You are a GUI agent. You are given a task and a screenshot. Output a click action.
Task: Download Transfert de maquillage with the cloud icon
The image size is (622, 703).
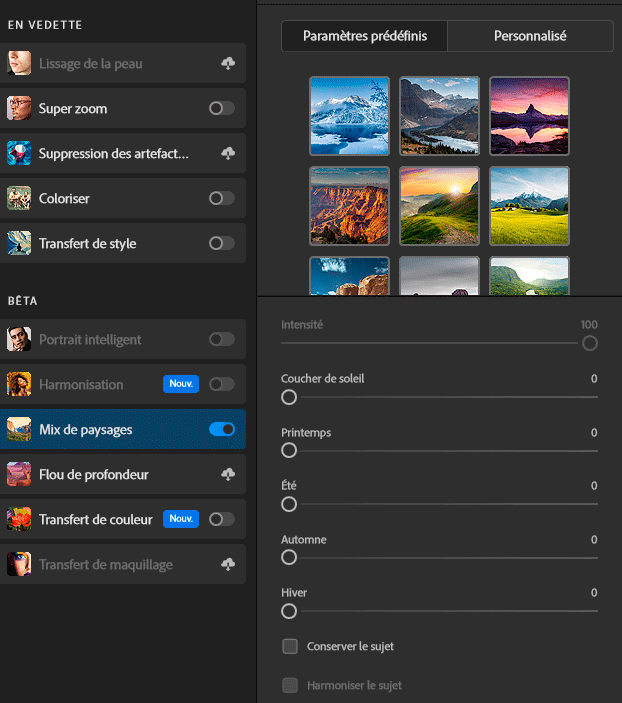click(x=228, y=565)
